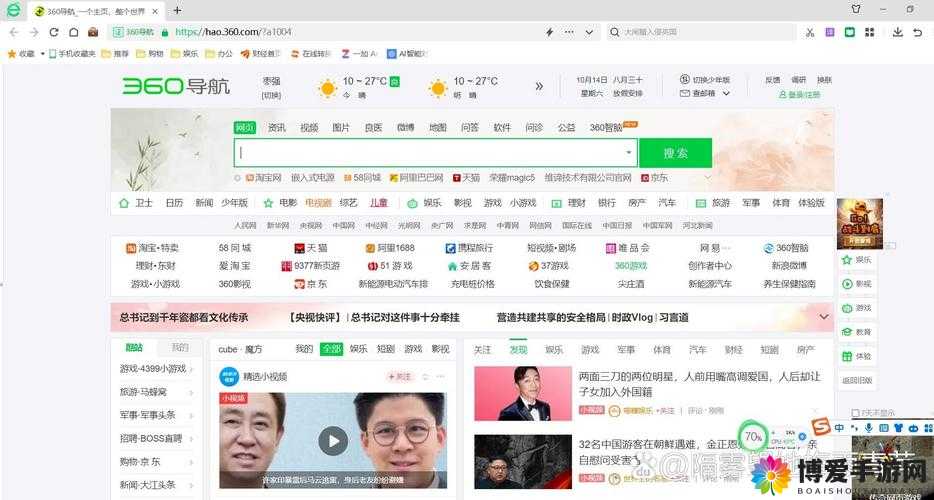Click the Sogou microphone voice input icon
This screenshot has width=934, height=500.
[869, 428]
